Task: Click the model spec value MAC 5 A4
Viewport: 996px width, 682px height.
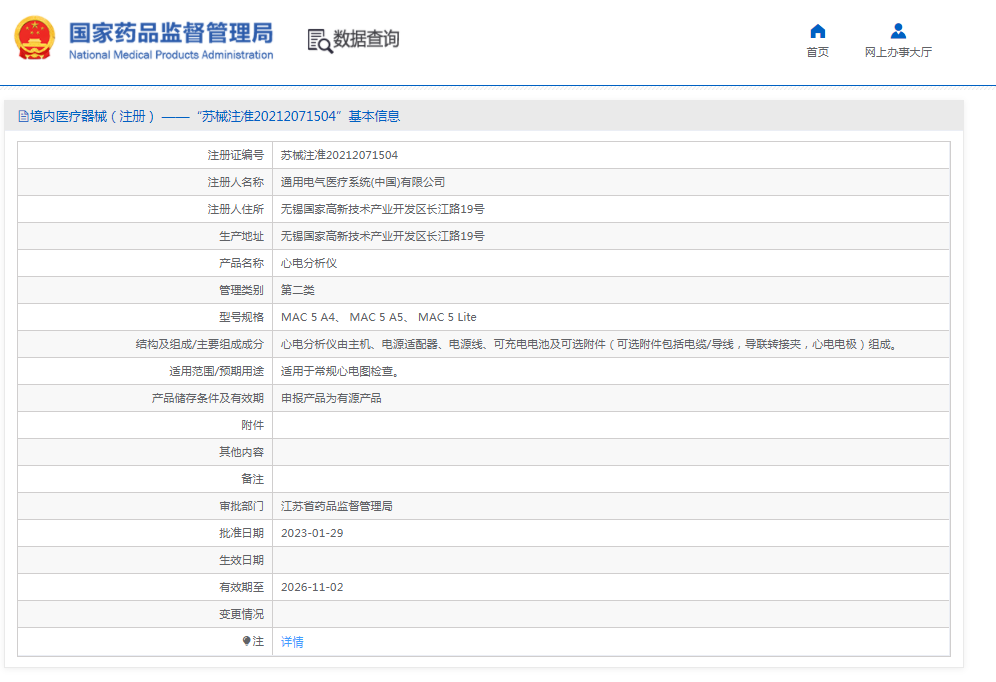Action: 309,317
